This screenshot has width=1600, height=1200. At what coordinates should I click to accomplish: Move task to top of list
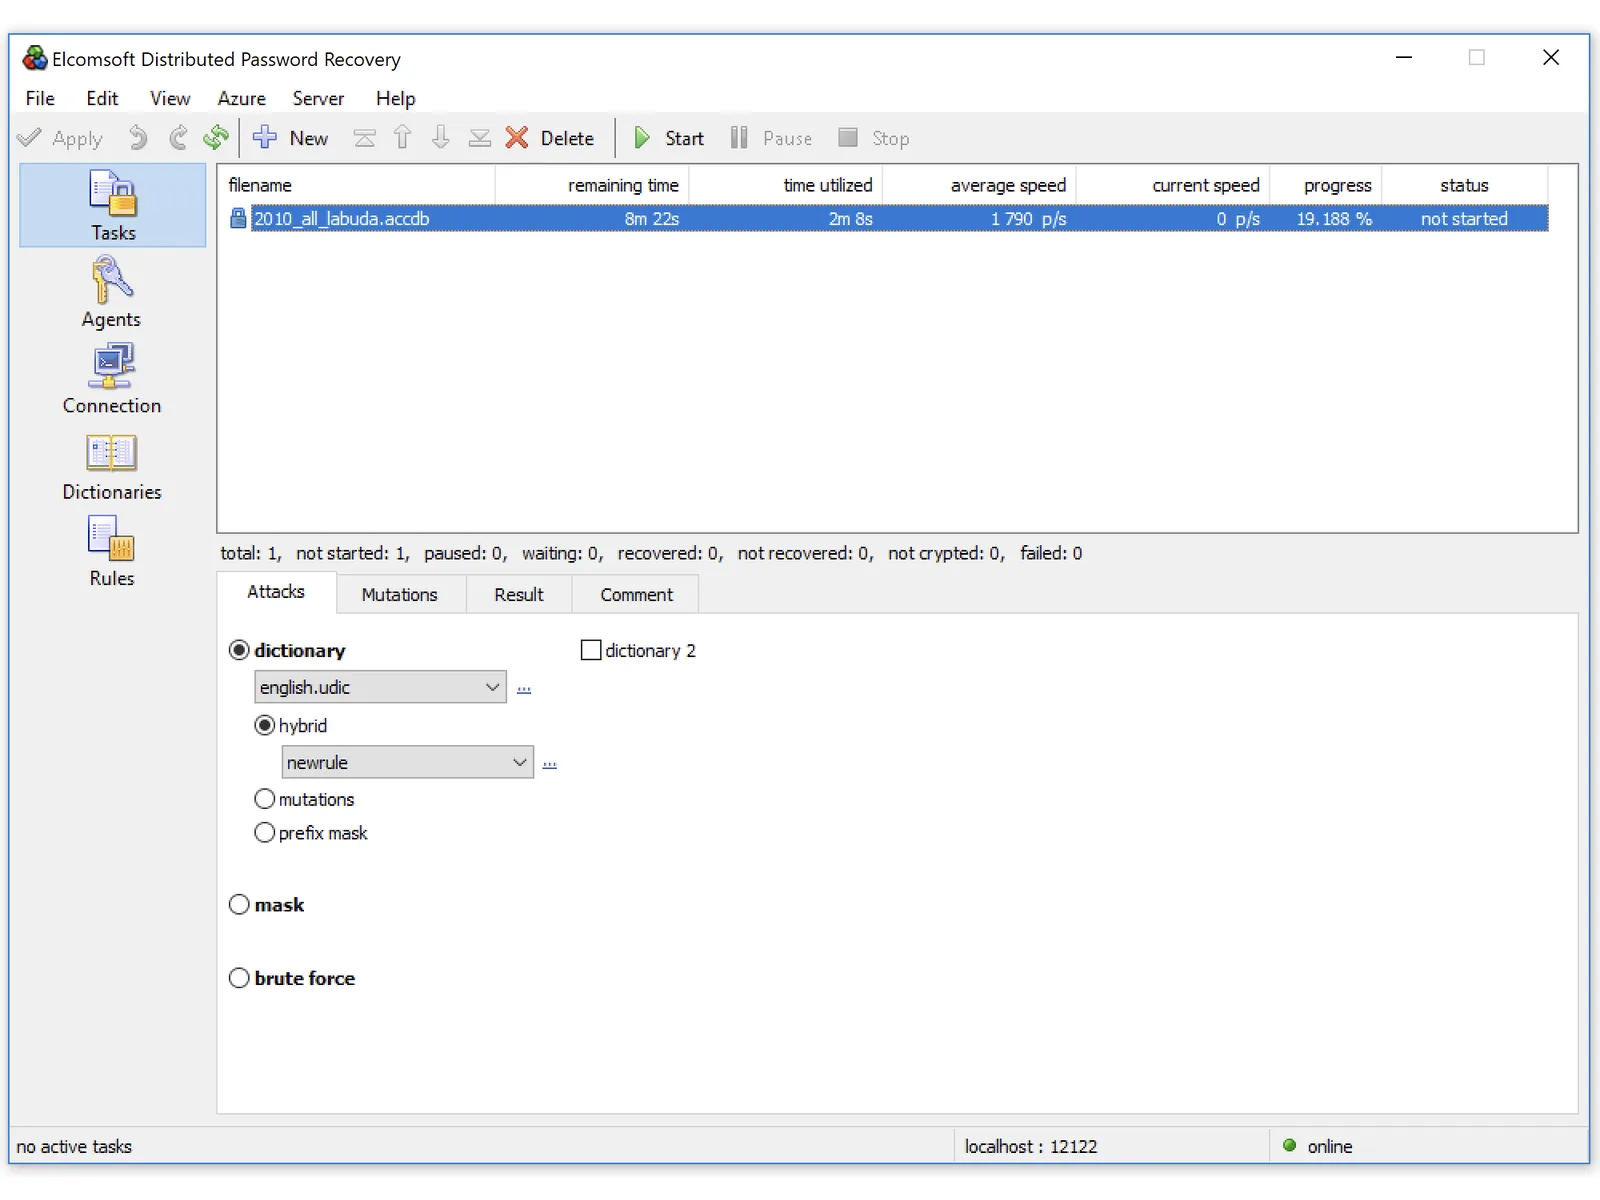pos(365,138)
